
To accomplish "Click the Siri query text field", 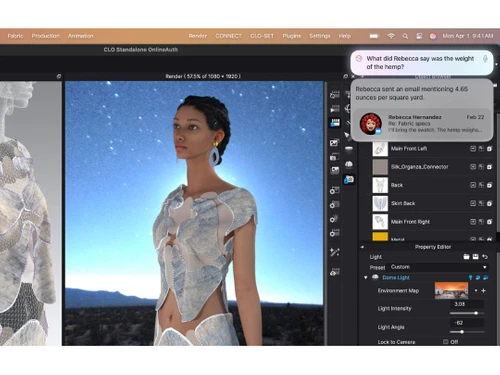I will [x=422, y=63].
